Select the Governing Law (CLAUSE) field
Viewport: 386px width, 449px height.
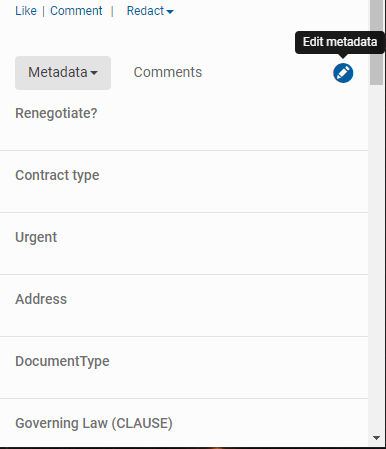tap(184, 423)
